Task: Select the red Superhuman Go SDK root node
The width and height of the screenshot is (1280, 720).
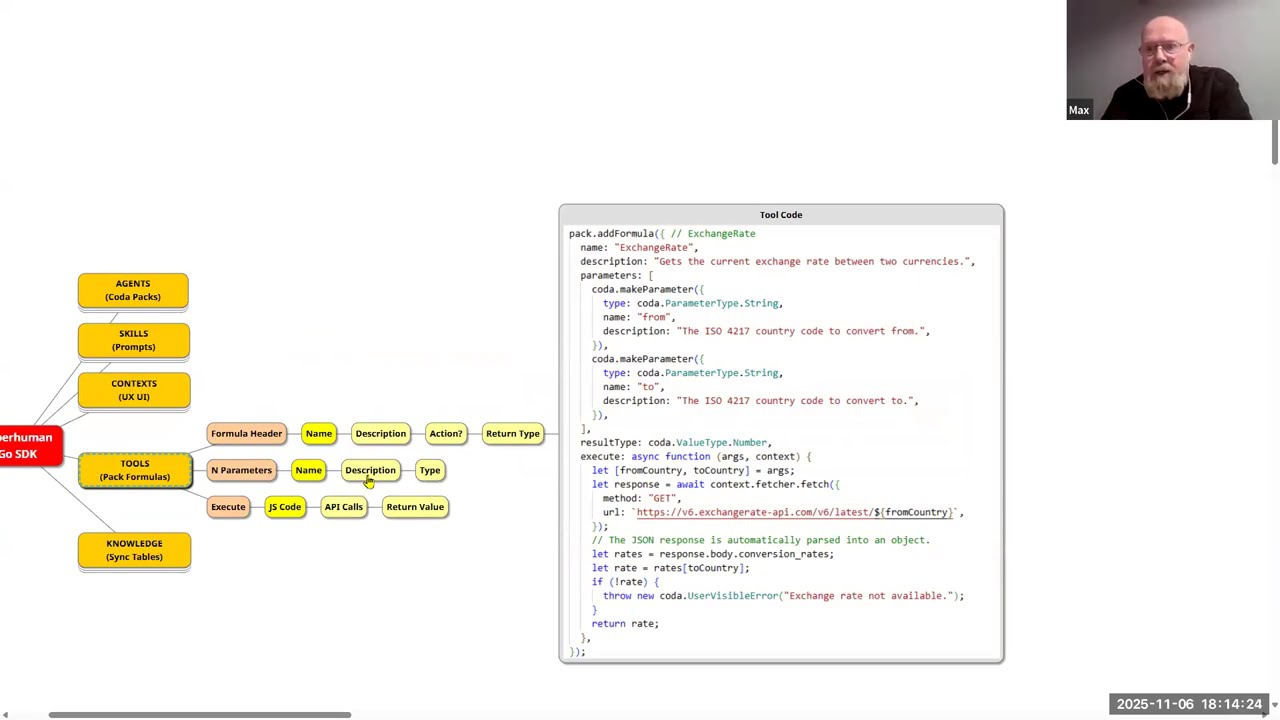Action: 31,446
